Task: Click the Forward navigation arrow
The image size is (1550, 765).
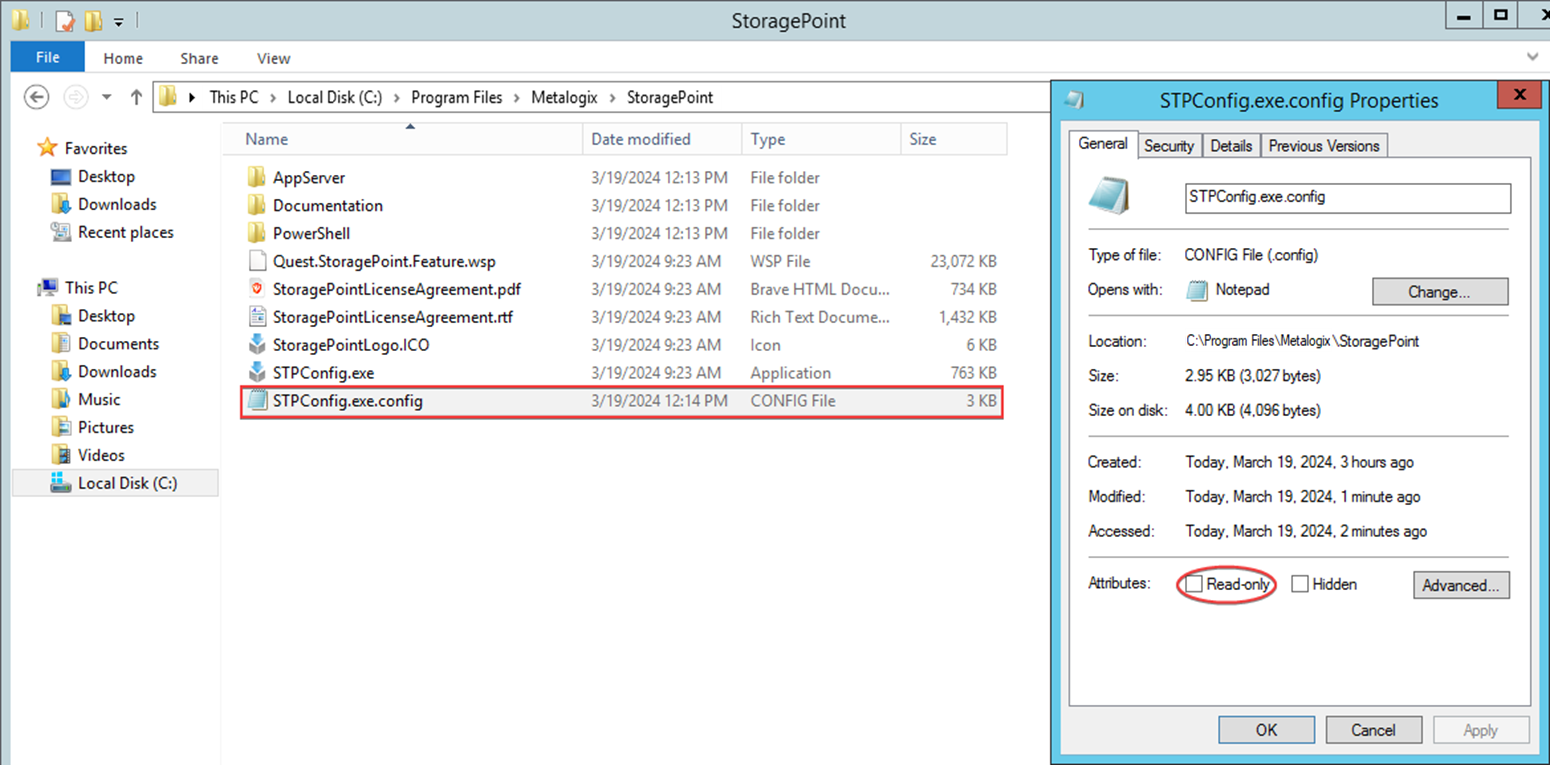Action: 75,97
